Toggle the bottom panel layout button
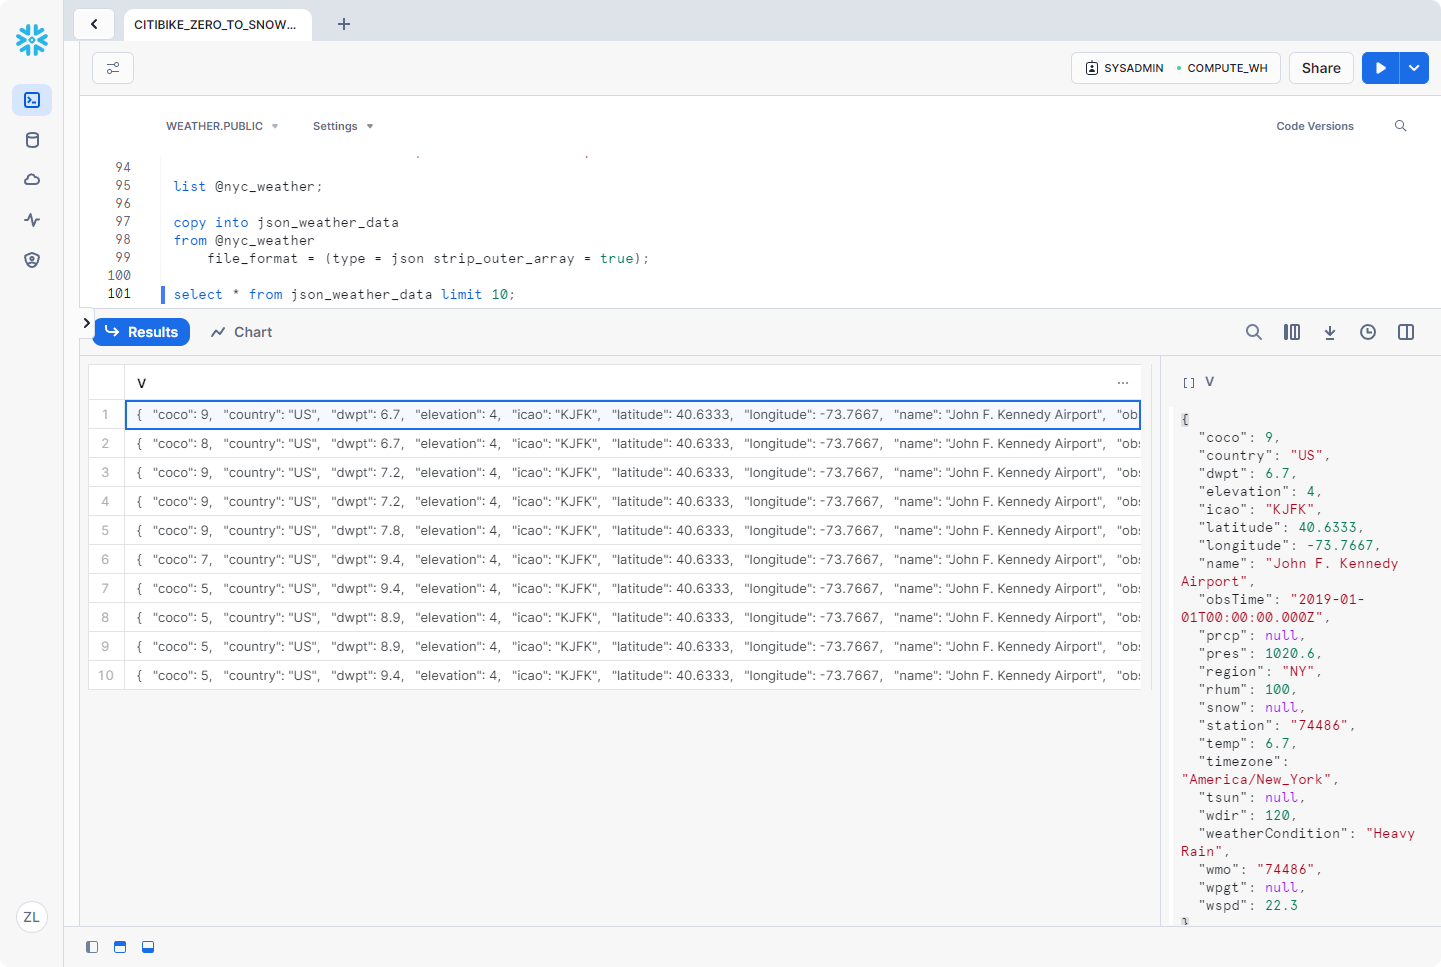The height and width of the screenshot is (967, 1441). [148, 947]
